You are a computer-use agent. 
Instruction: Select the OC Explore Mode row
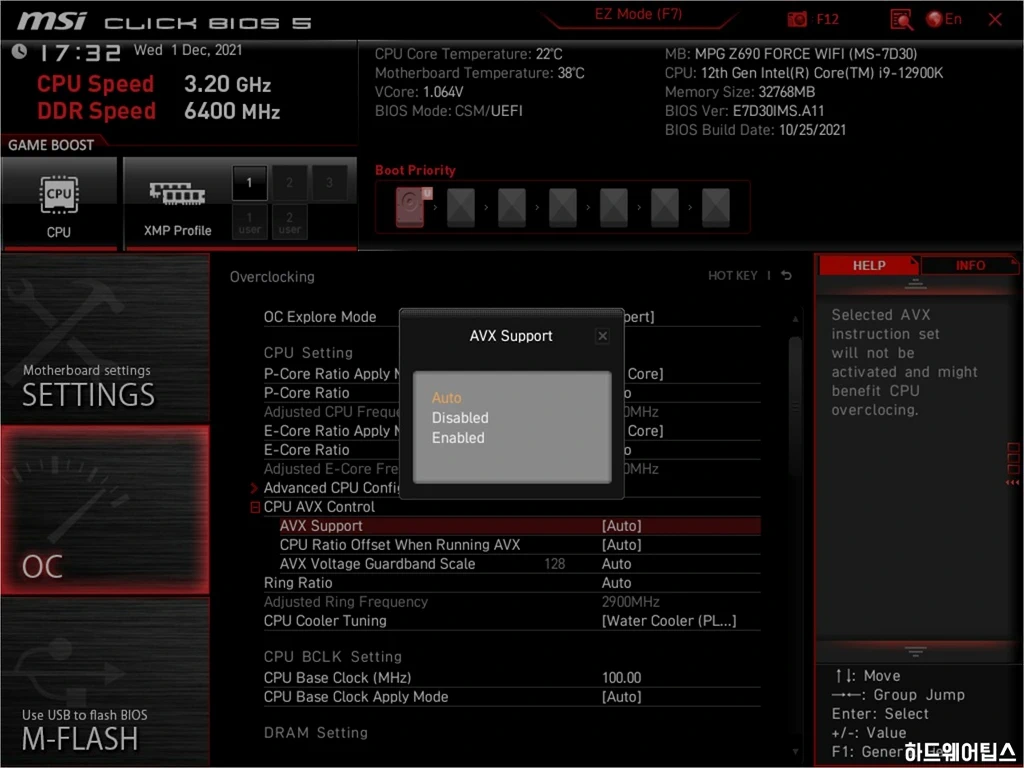click(x=512, y=317)
